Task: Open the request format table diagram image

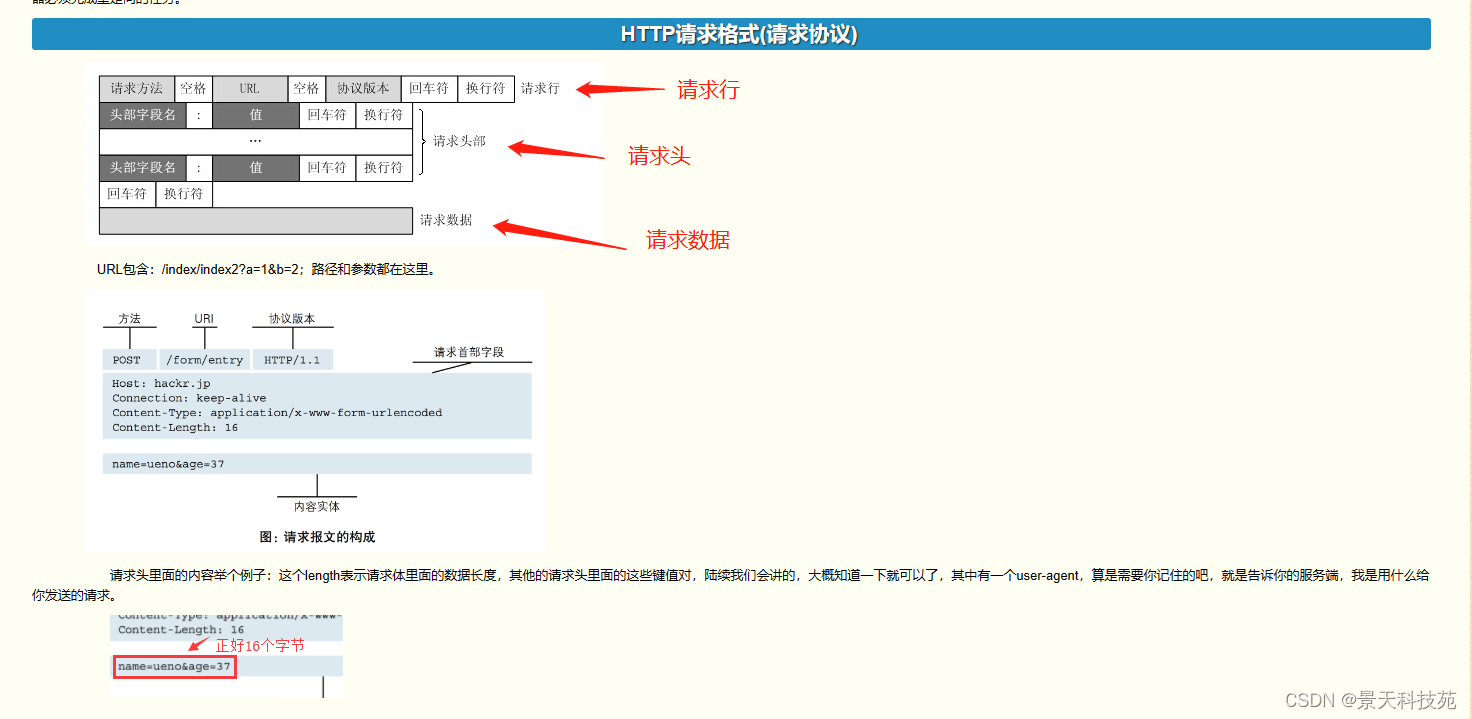Action: 345,155
